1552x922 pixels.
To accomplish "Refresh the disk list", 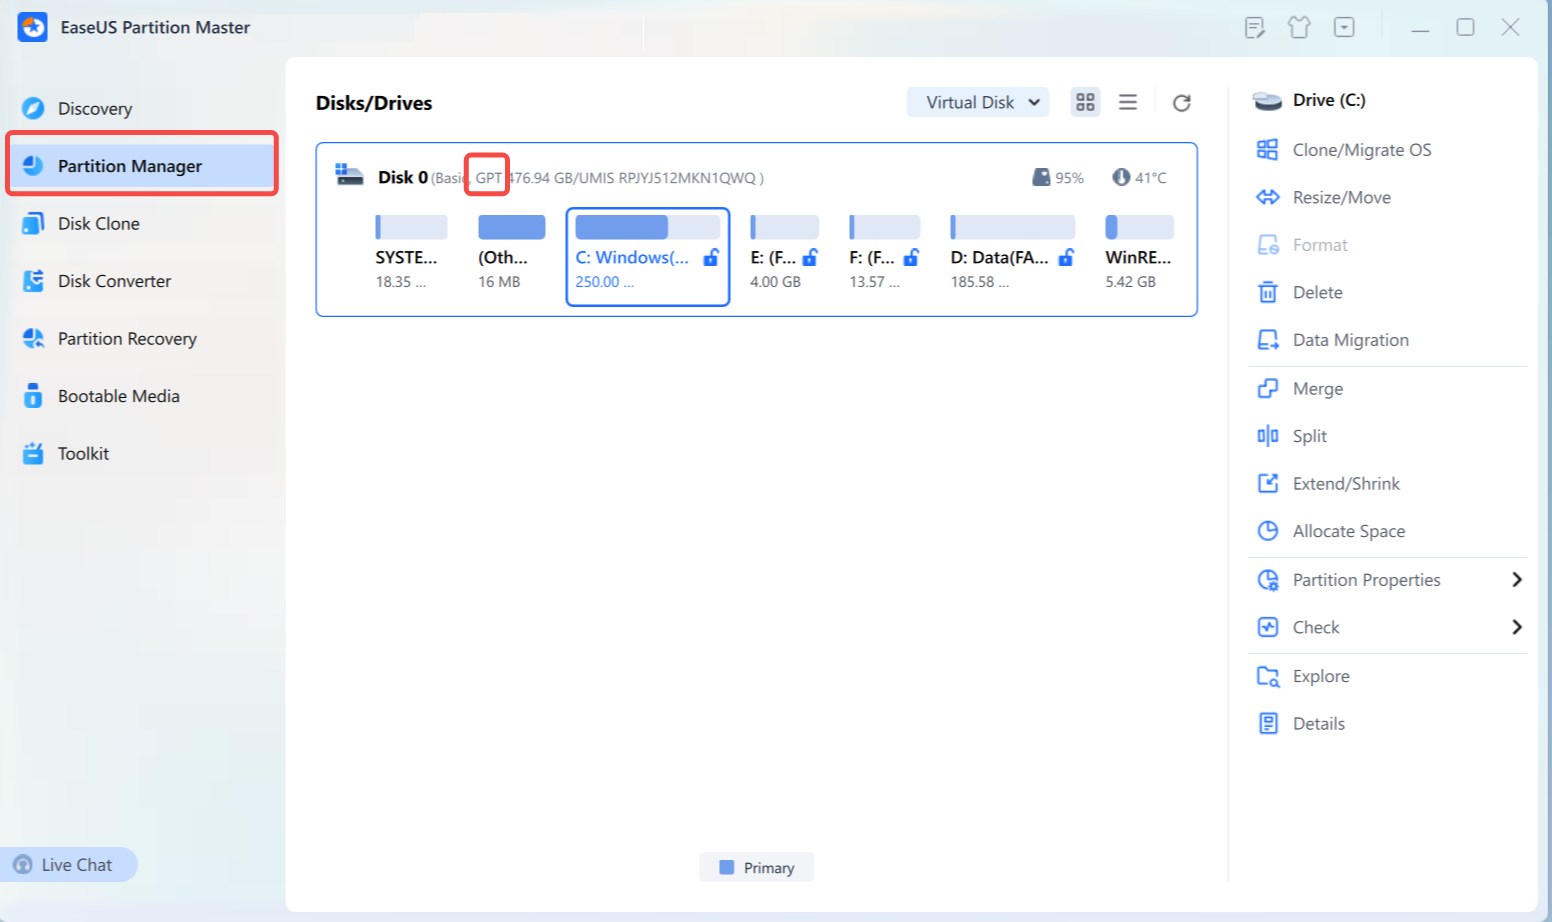I will click(x=1182, y=102).
